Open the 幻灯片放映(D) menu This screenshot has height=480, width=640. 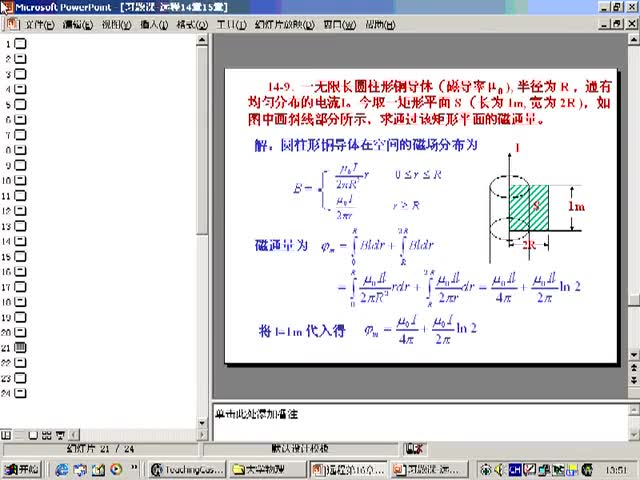284,25
